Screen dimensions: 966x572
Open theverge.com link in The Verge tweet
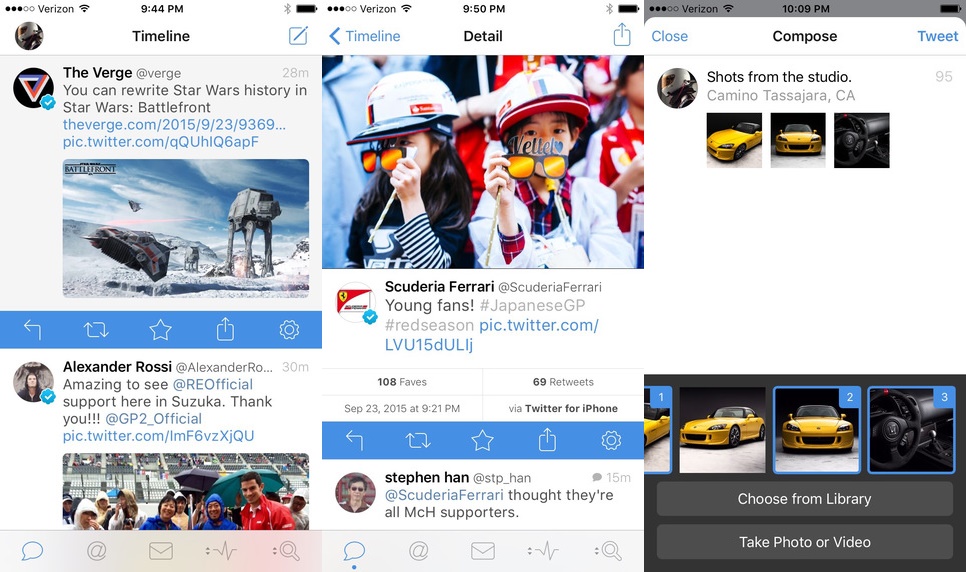(174, 125)
